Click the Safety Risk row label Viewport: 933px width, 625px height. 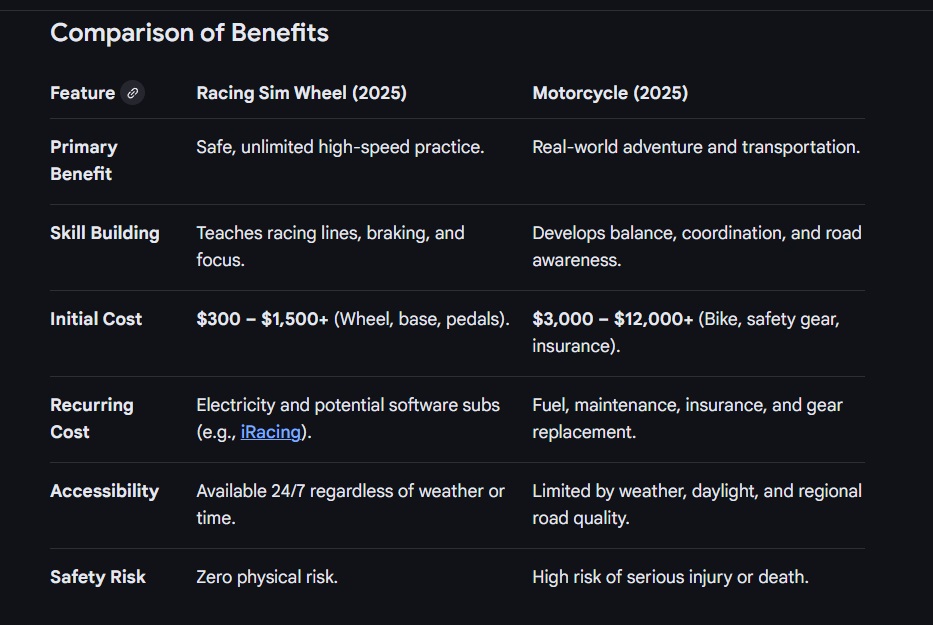click(97, 577)
